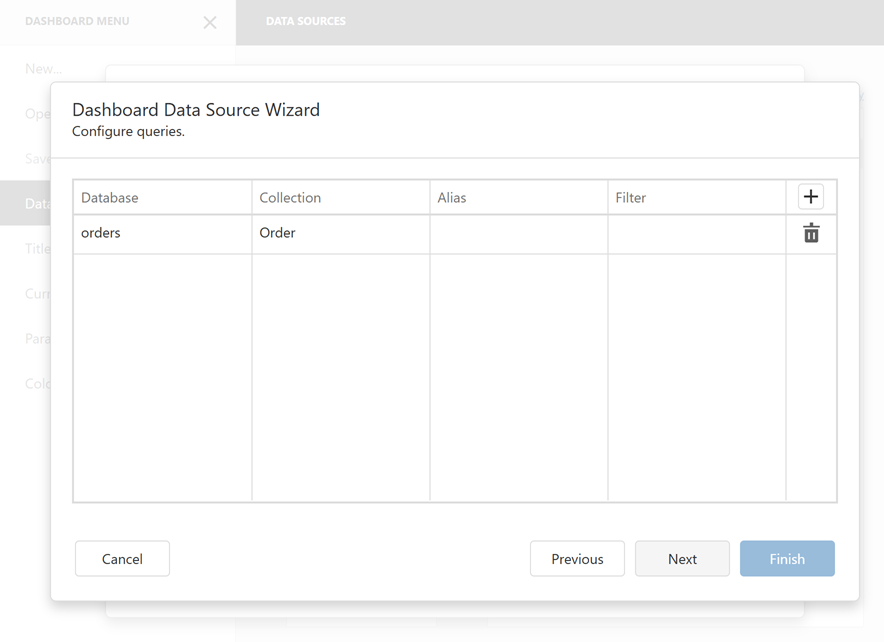The width and height of the screenshot is (884, 642).
Task: Click the empty Alias cell for orders
Action: (x=518, y=233)
